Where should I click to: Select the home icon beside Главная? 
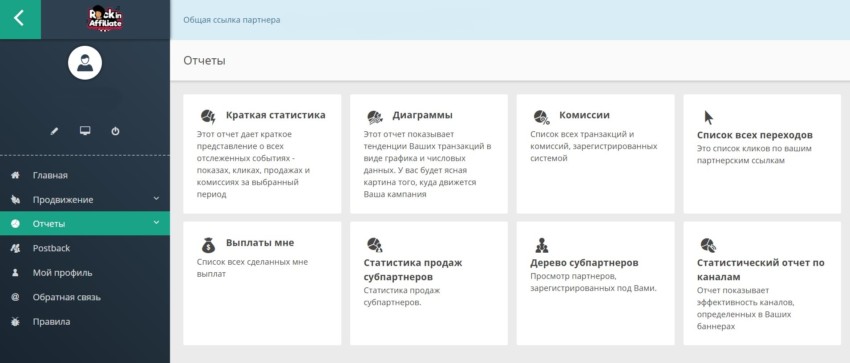click(x=15, y=175)
